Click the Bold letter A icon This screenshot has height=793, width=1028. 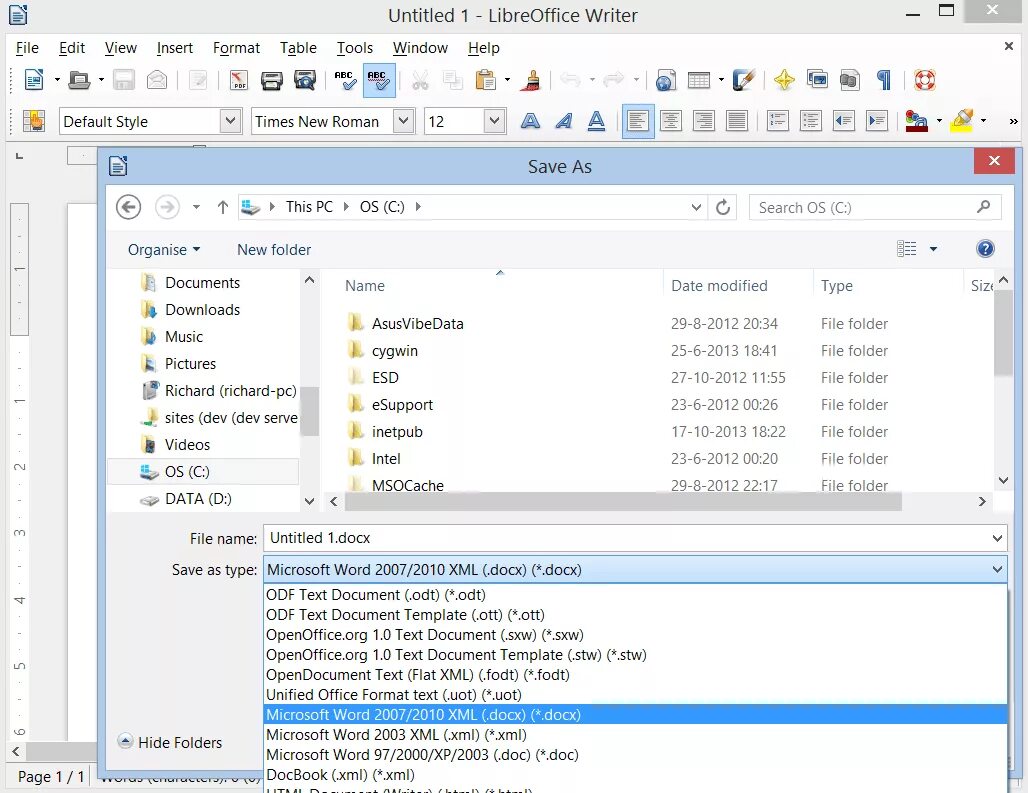point(530,121)
